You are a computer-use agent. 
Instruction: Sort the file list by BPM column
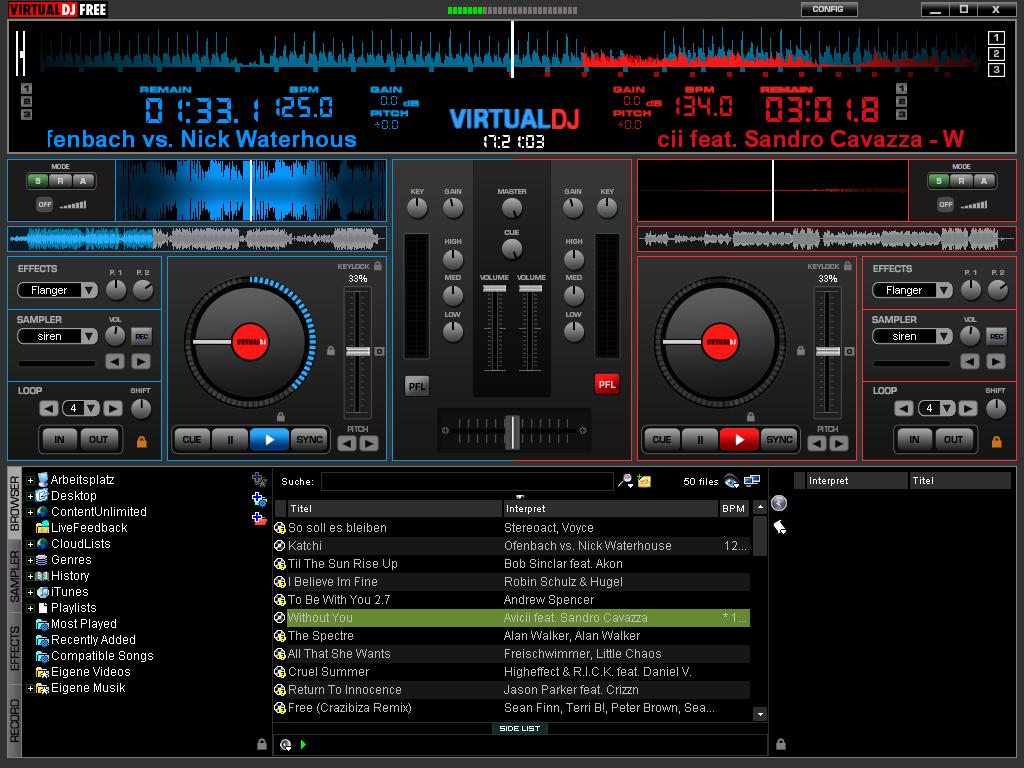point(734,509)
